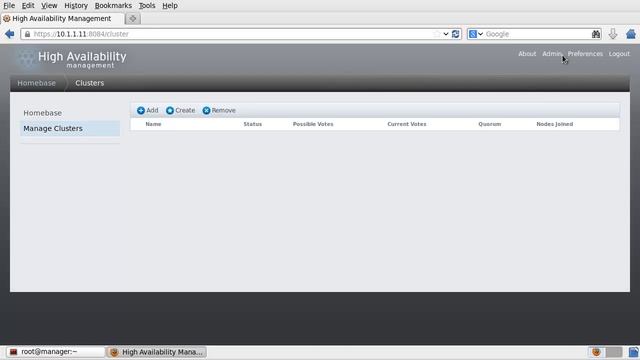Click the Homebase breadcrumb

click(36, 83)
